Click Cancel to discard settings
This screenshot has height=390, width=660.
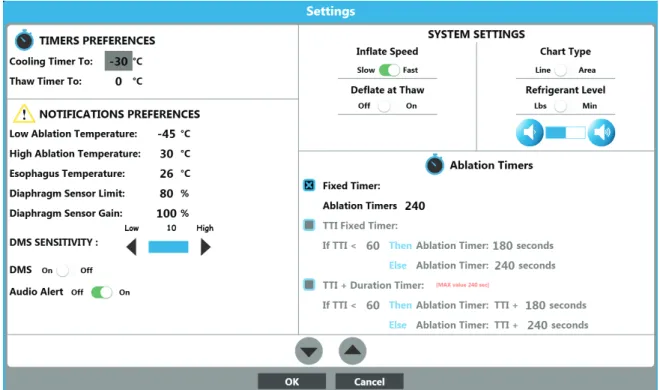[x=369, y=382]
